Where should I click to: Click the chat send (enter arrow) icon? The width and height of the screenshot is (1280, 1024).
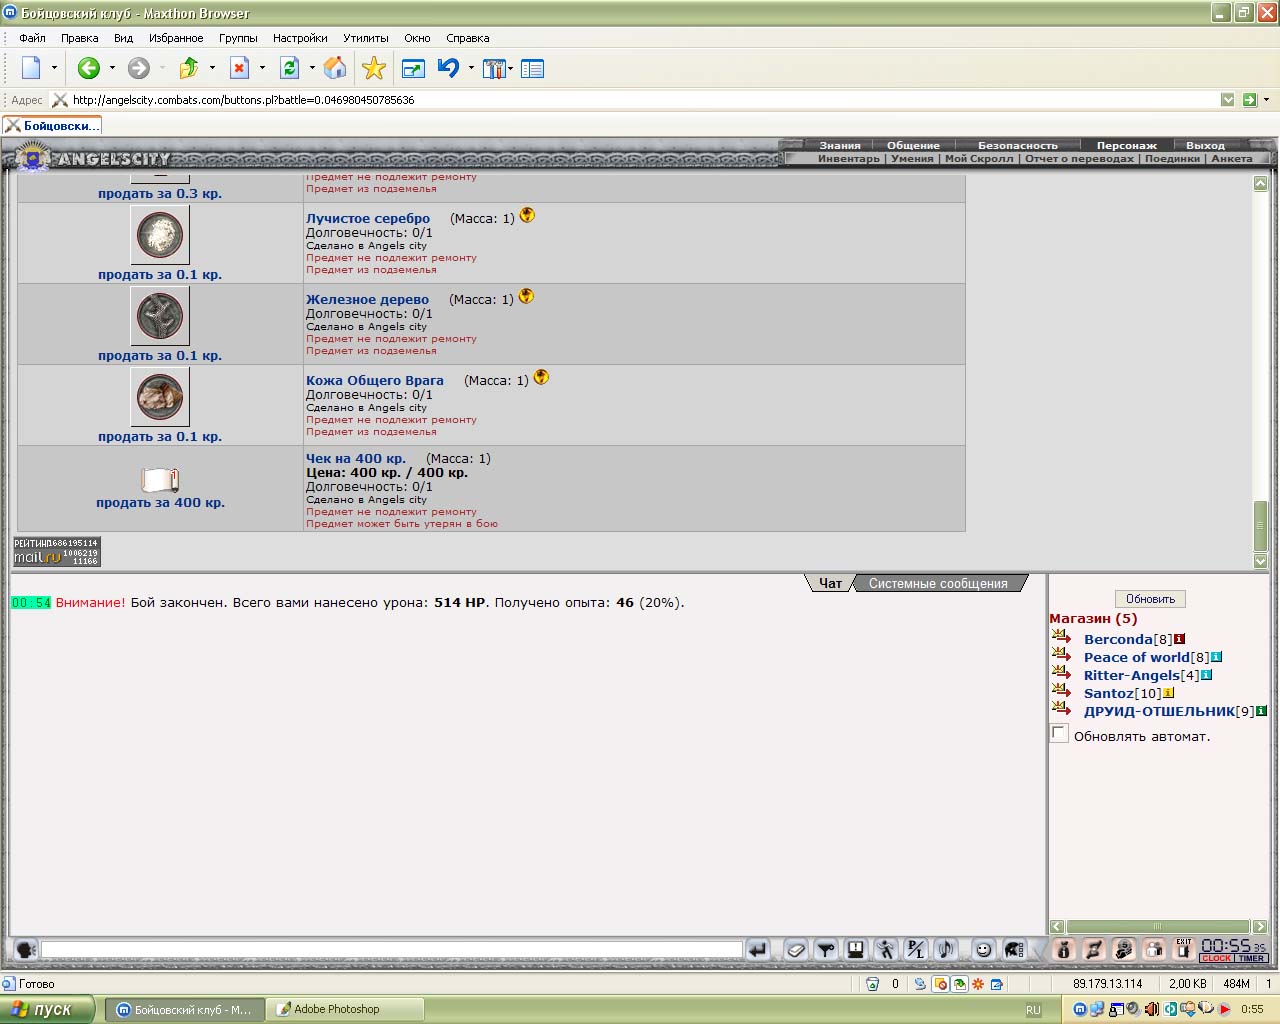pos(758,949)
